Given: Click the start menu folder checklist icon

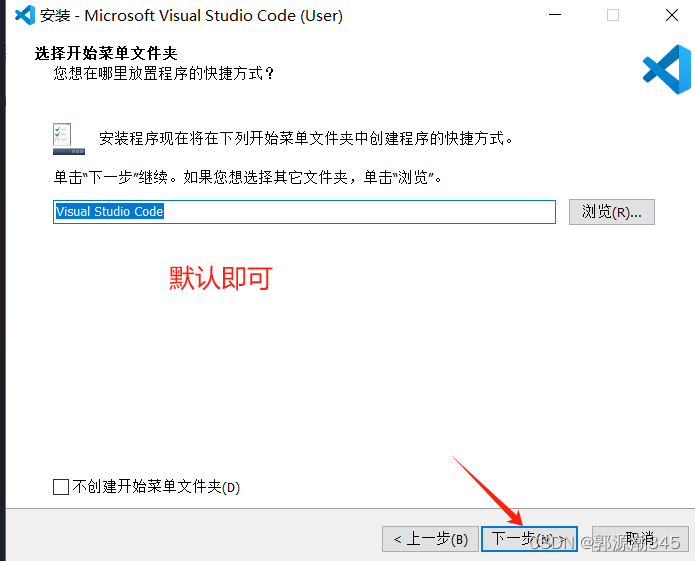Looking at the screenshot, I should (x=69, y=139).
